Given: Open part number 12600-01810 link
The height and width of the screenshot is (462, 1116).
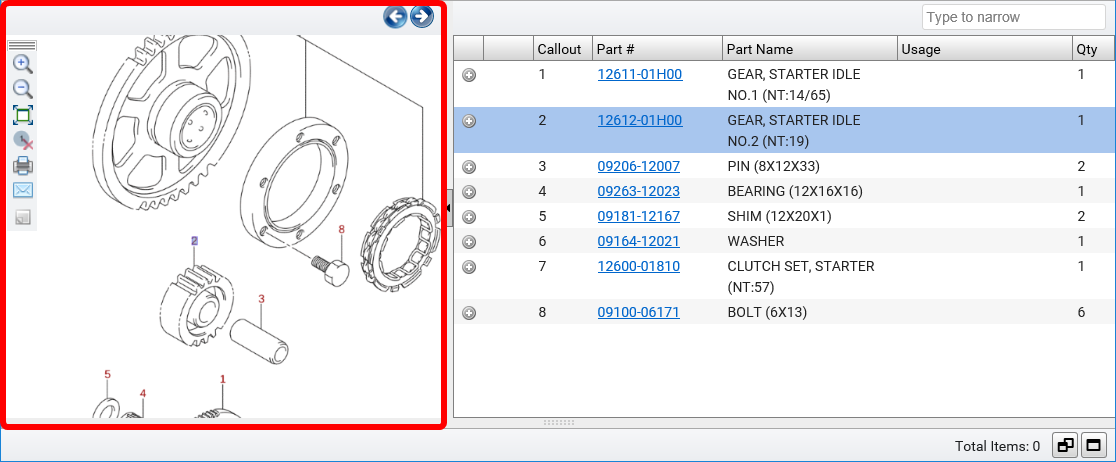Looking at the screenshot, I should [638, 267].
